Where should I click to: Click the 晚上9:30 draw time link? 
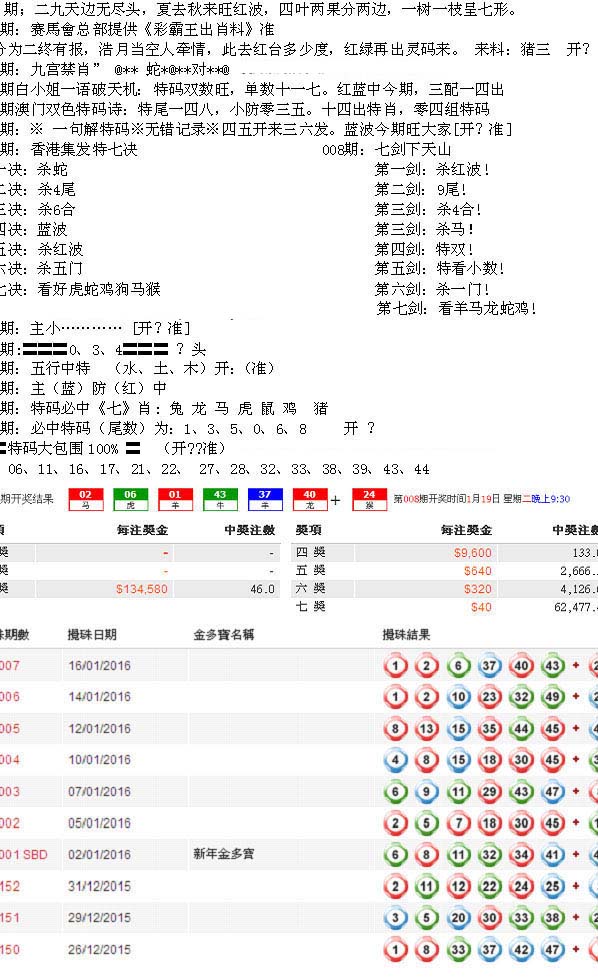[x=549, y=498]
